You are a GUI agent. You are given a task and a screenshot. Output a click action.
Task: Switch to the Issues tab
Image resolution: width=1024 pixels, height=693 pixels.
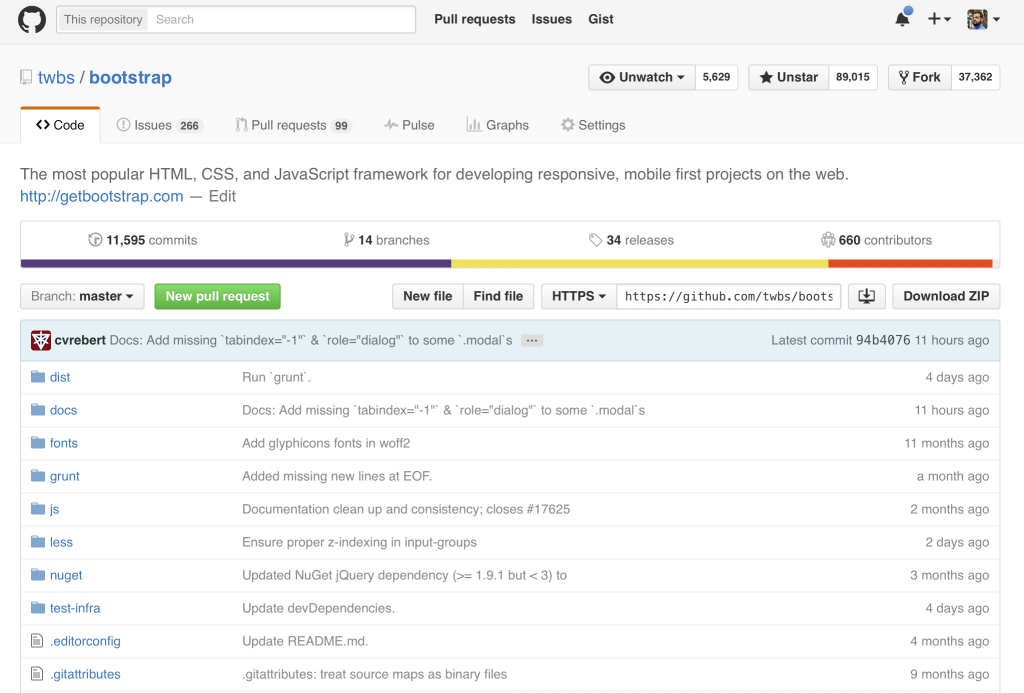pyautogui.click(x=159, y=125)
